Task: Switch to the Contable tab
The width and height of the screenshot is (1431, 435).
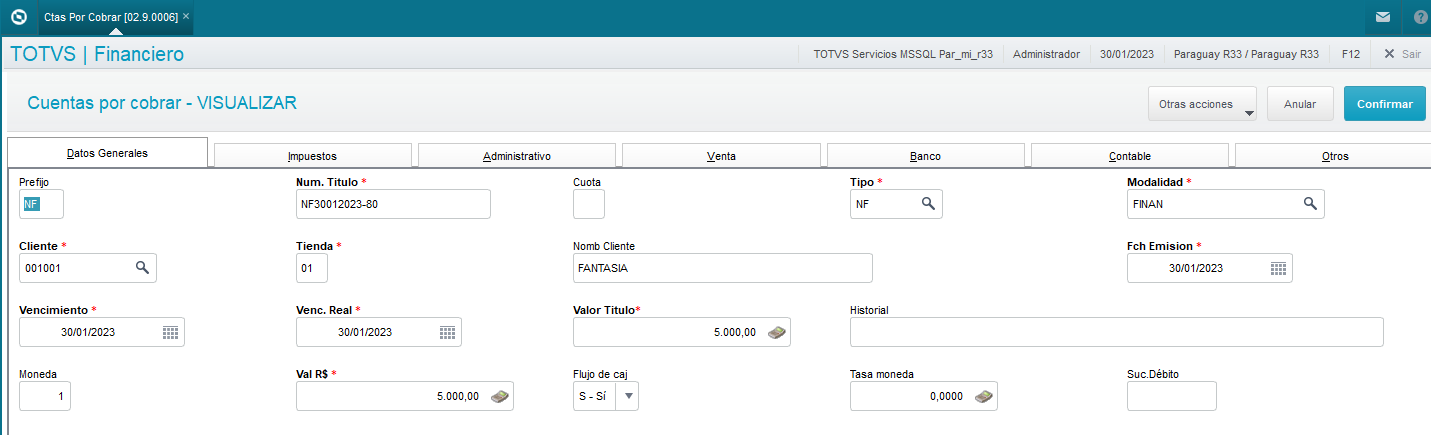Action: point(1130,156)
